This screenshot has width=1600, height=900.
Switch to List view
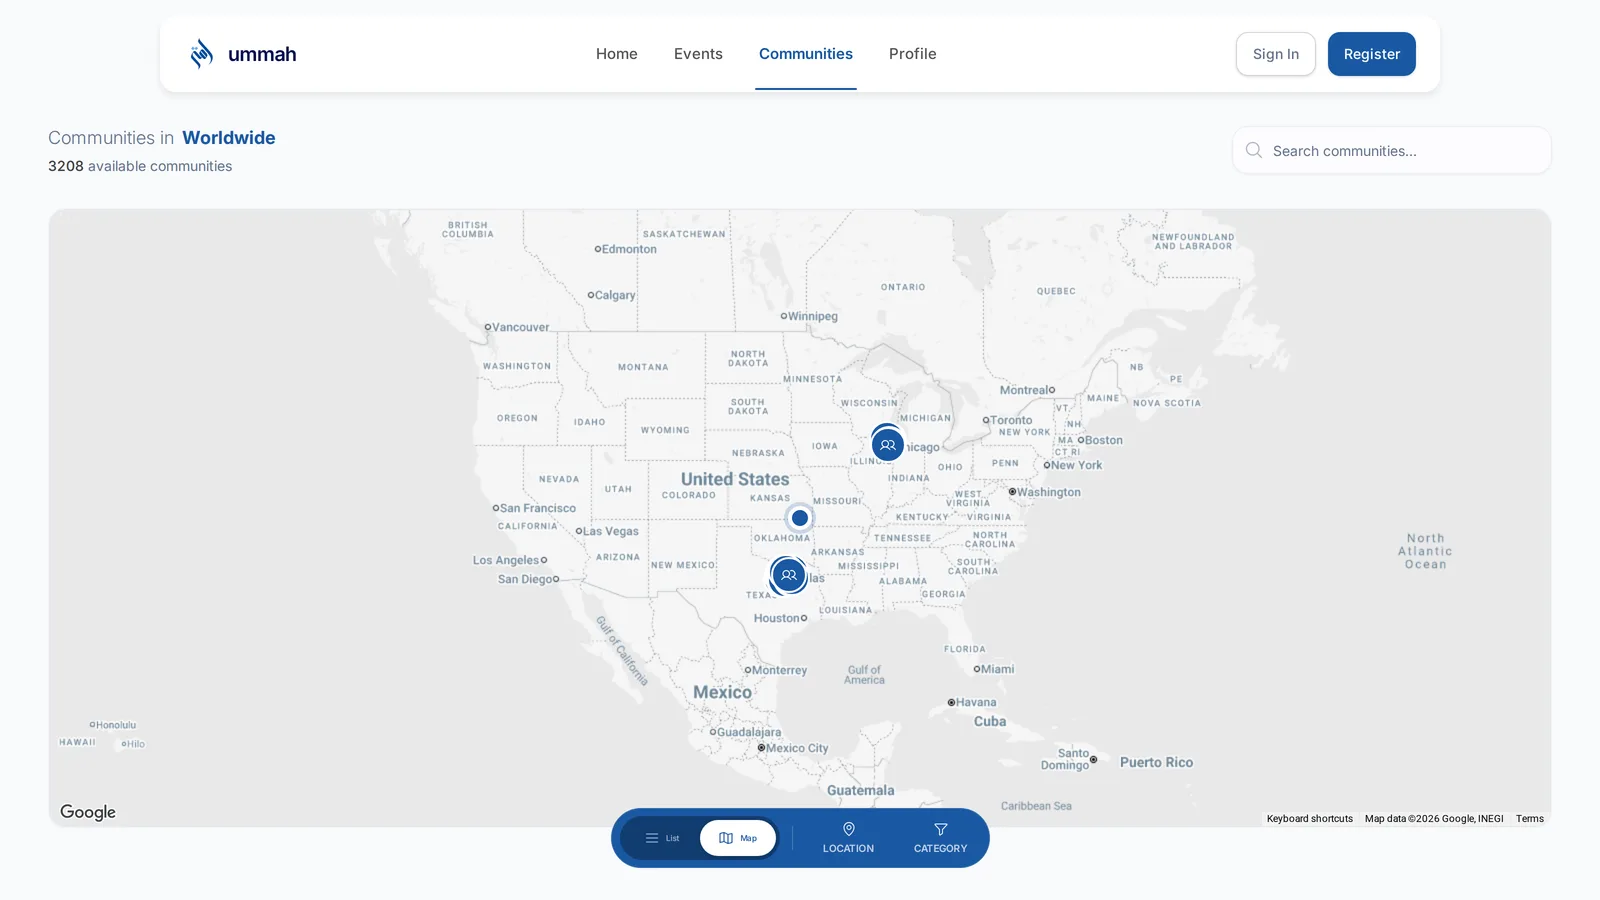(x=662, y=838)
